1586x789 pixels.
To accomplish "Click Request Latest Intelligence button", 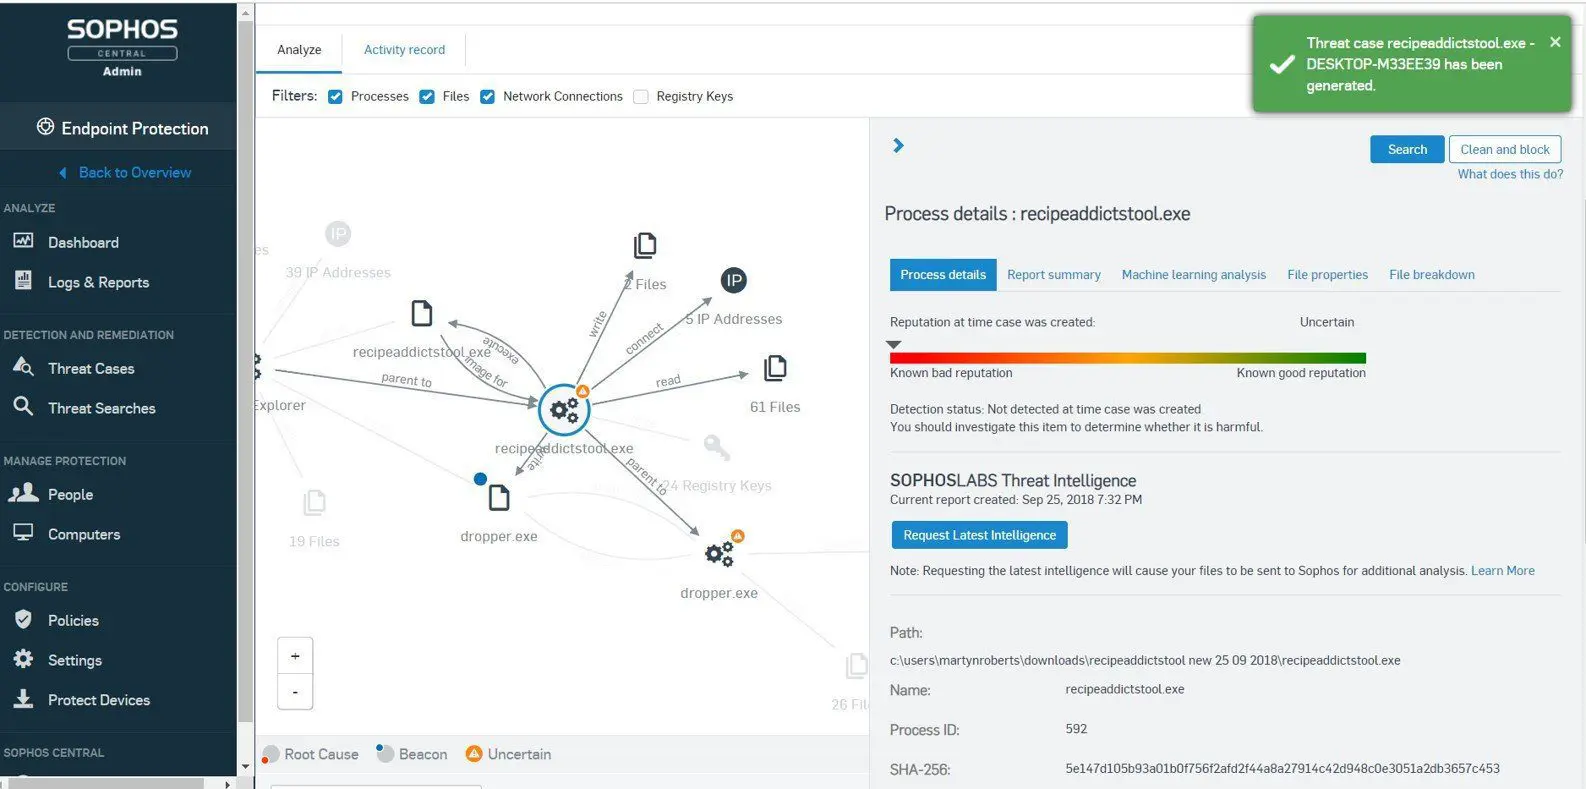I will coord(979,535).
